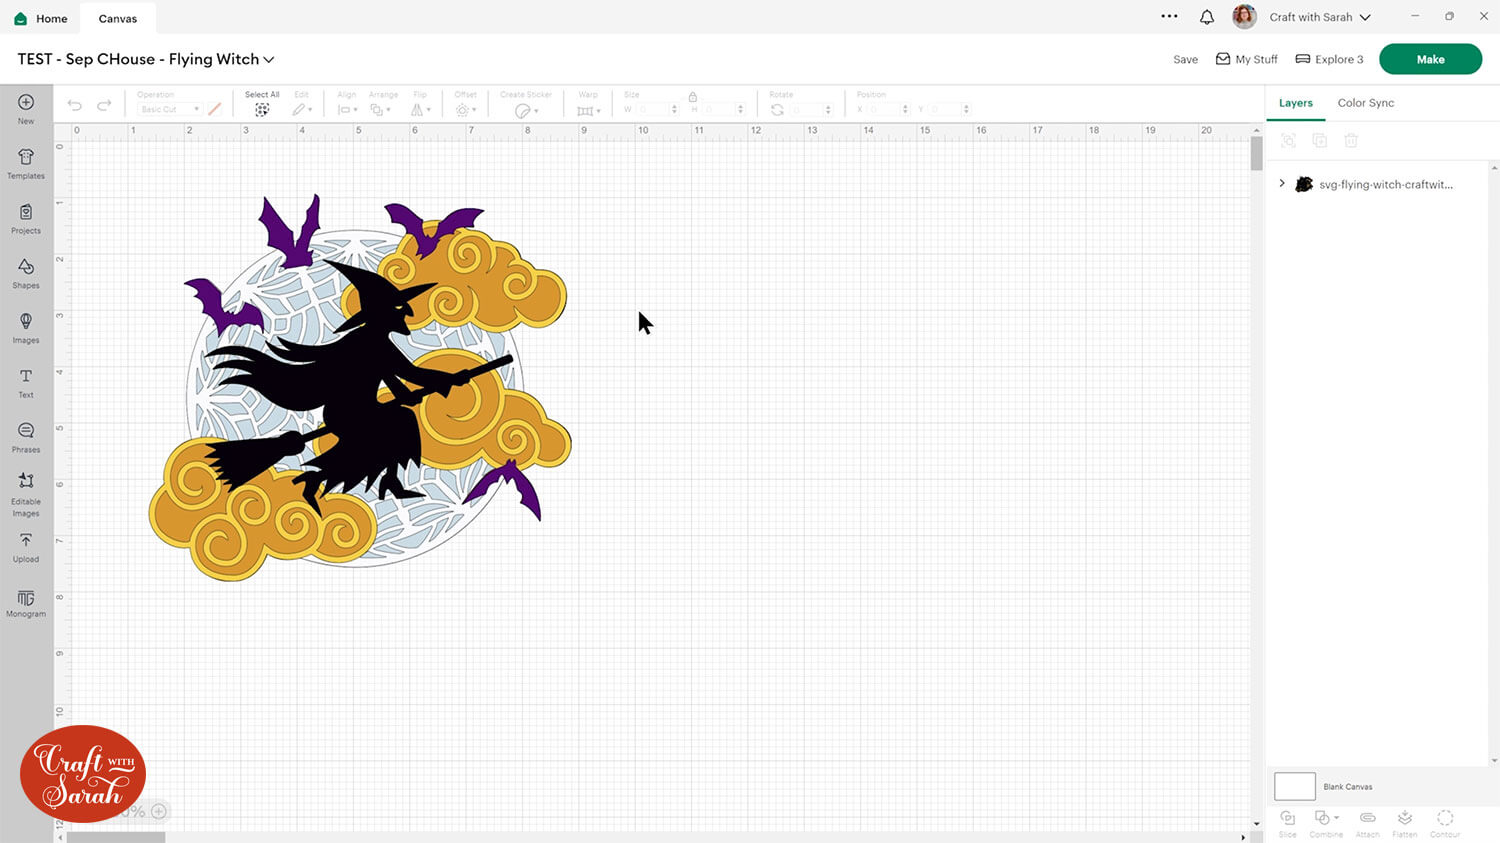1500x843 pixels.
Task: Open the three-dots more menu
Action: coord(1169,16)
